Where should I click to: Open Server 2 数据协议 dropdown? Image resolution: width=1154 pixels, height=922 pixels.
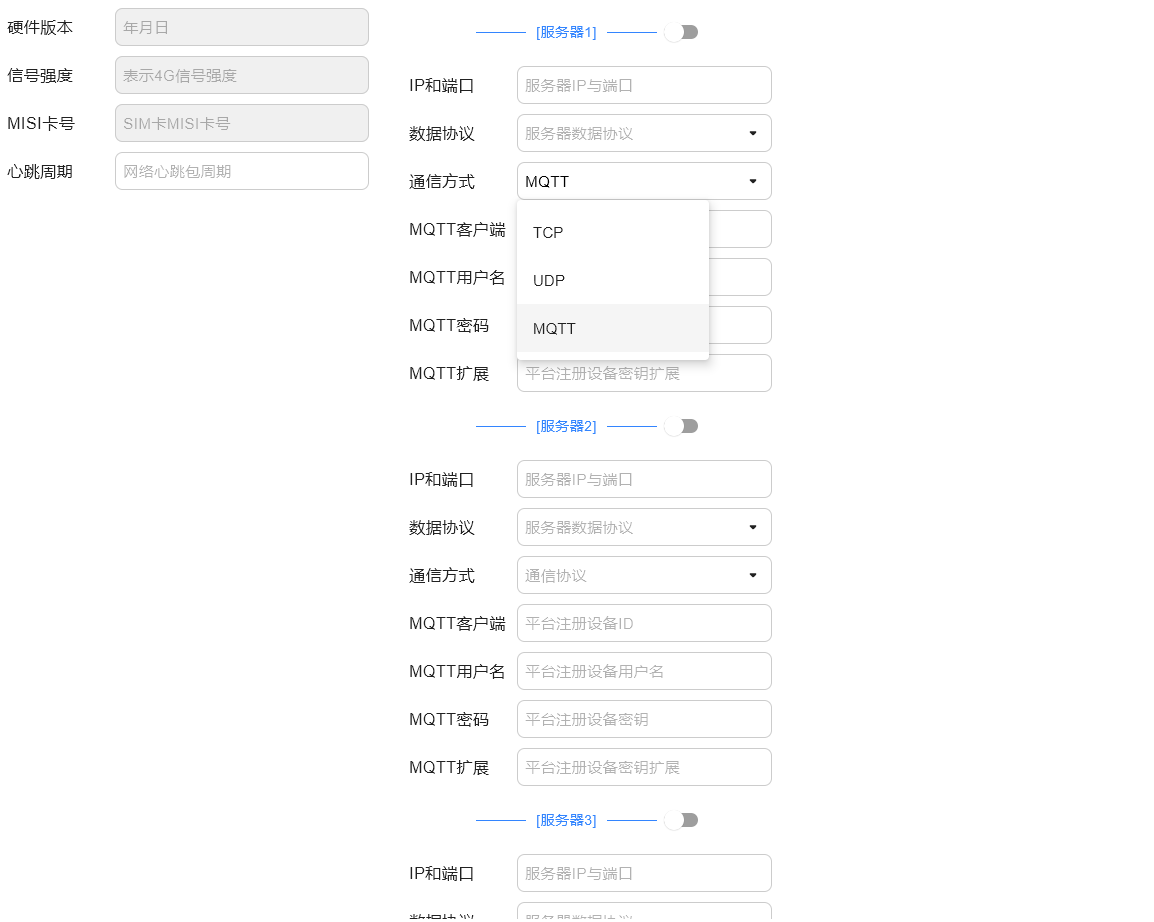pyautogui.click(x=644, y=527)
